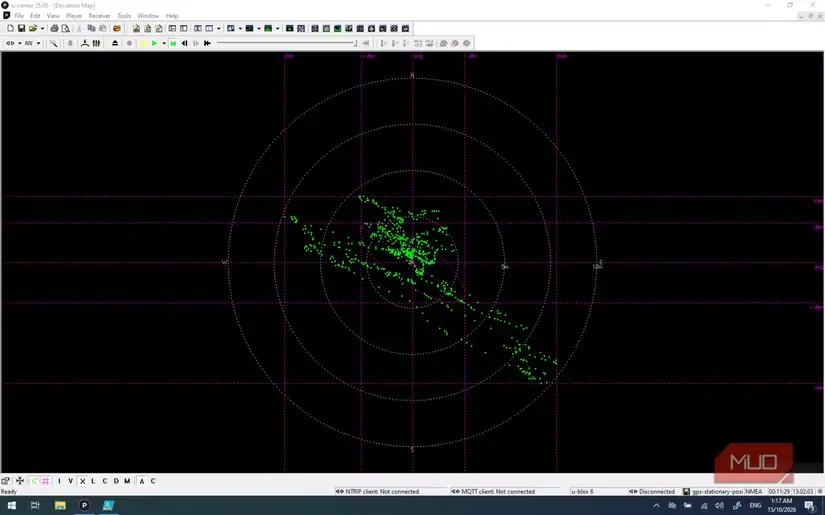Open the Help menu
Viewport: 825px width, 515px height.
coord(172,16)
